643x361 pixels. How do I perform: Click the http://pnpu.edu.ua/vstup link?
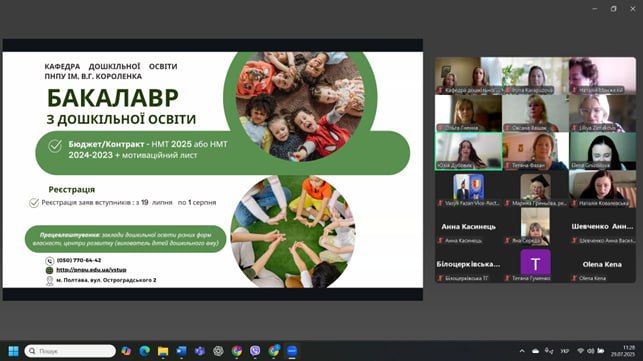pos(91,270)
